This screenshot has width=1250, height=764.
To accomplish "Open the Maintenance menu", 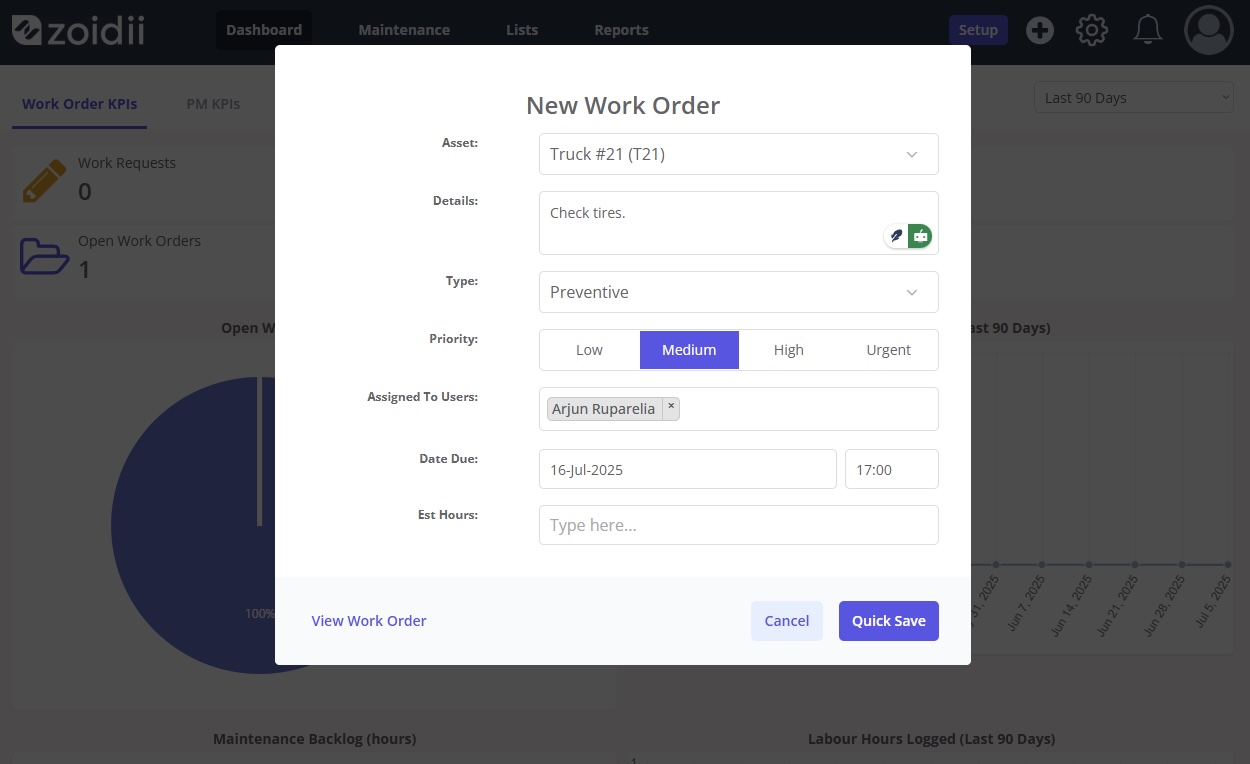I will tap(404, 30).
